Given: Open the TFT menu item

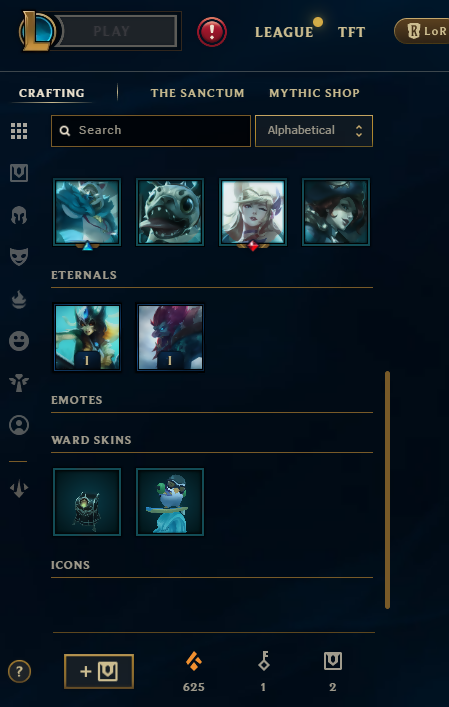Looking at the screenshot, I should click(x=352, y=32).
